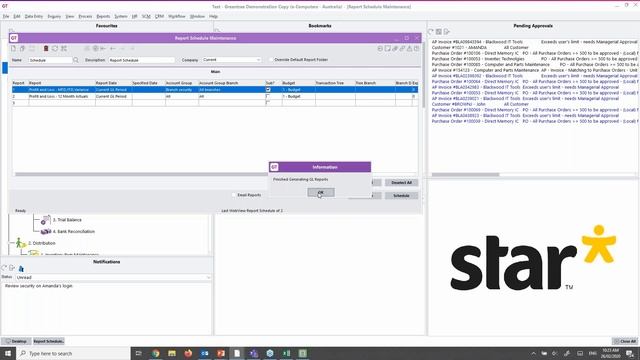The image size is (640, 360).
Task: Switch to the Report Schedule window tab
Action: [x=48, y=341]
